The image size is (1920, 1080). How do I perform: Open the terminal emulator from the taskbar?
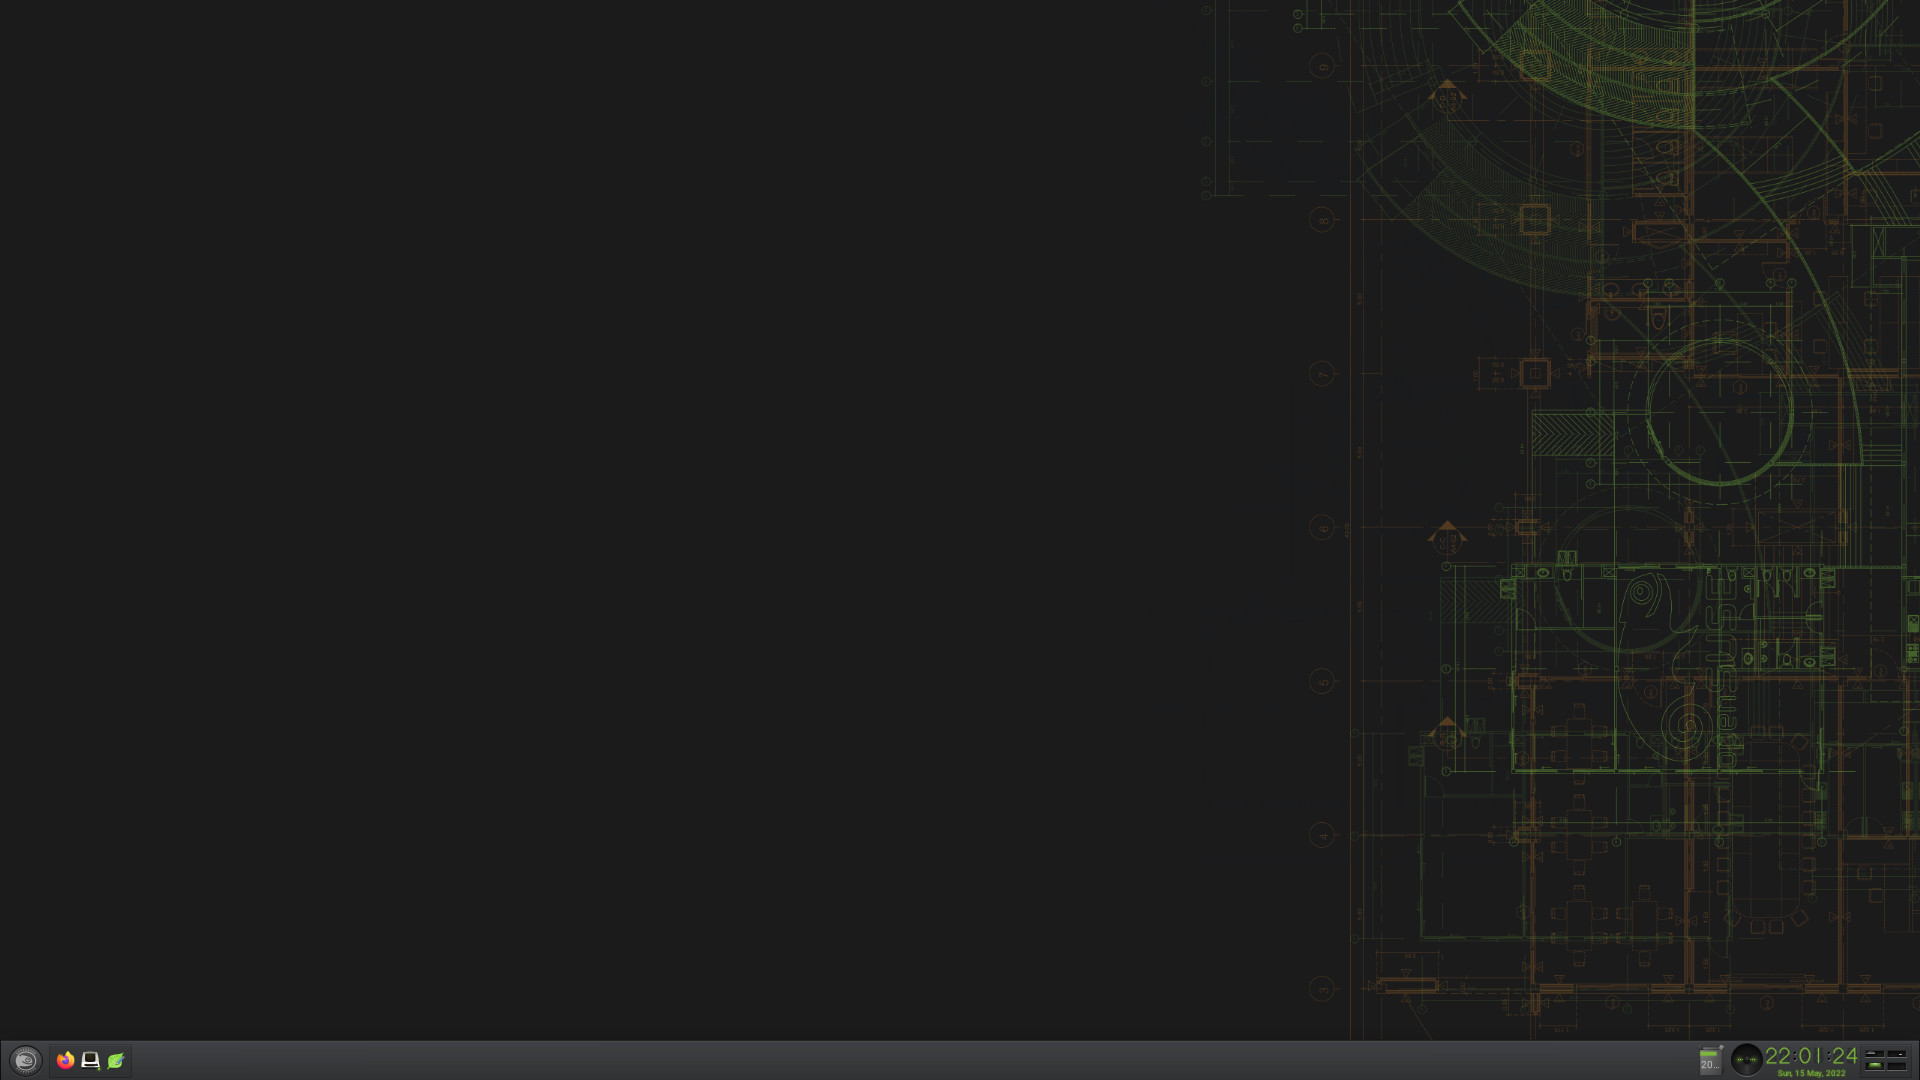(90, 1061)
